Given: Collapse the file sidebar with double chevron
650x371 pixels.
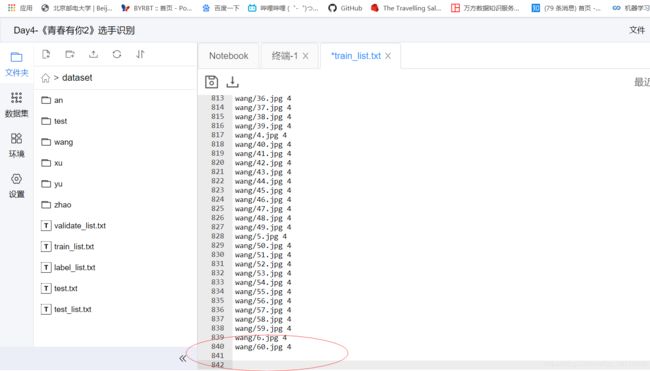Looking at the screenshot, I should [183, 358].
